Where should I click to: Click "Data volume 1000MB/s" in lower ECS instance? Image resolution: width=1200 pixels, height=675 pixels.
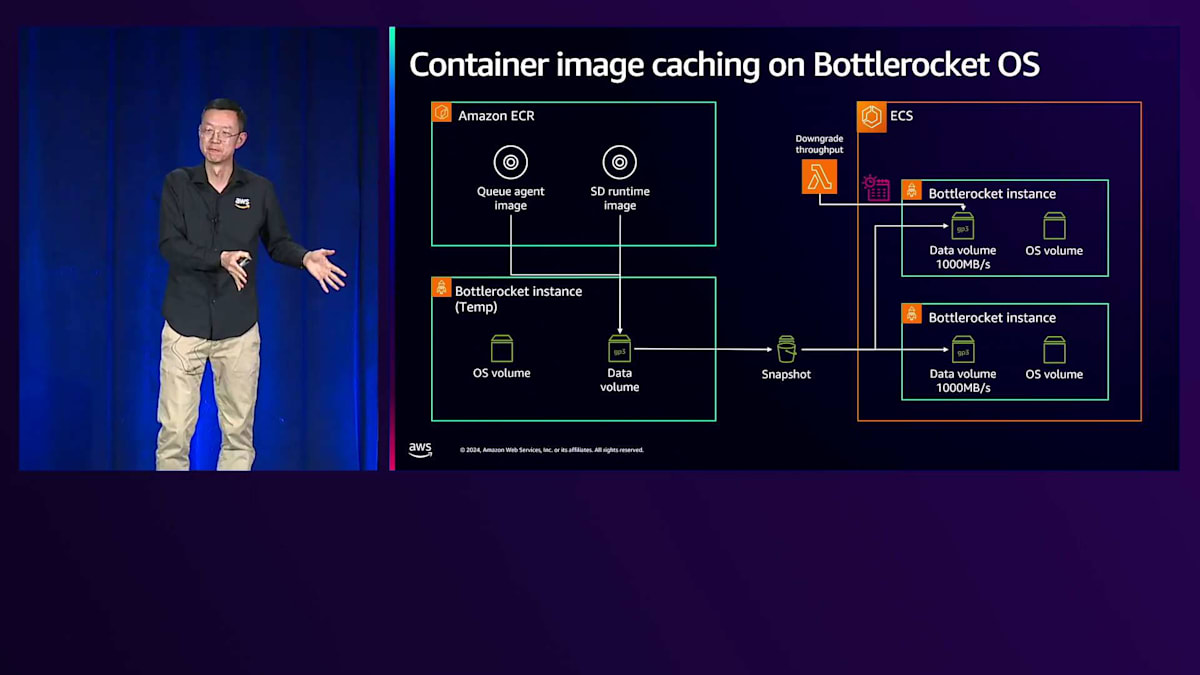pos(963,381)
